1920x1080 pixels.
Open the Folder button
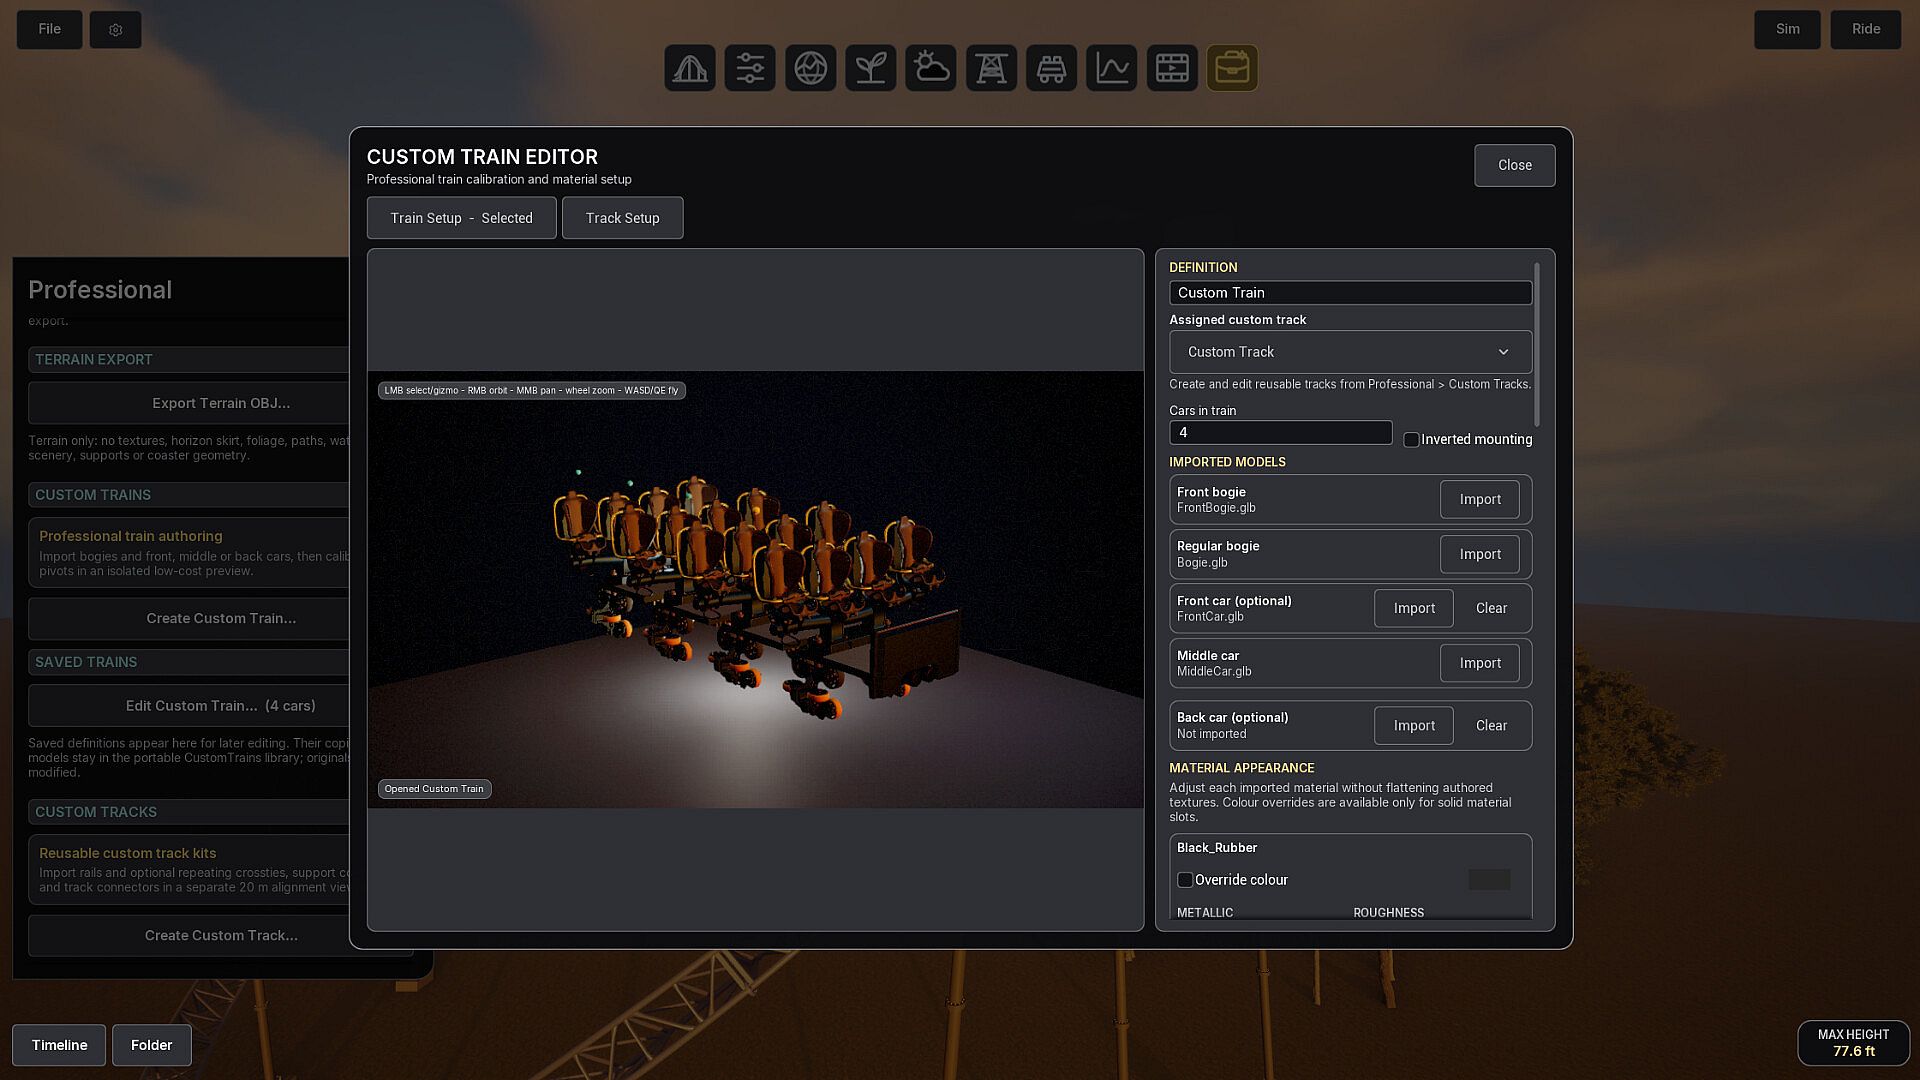[x=152, y=1045]
